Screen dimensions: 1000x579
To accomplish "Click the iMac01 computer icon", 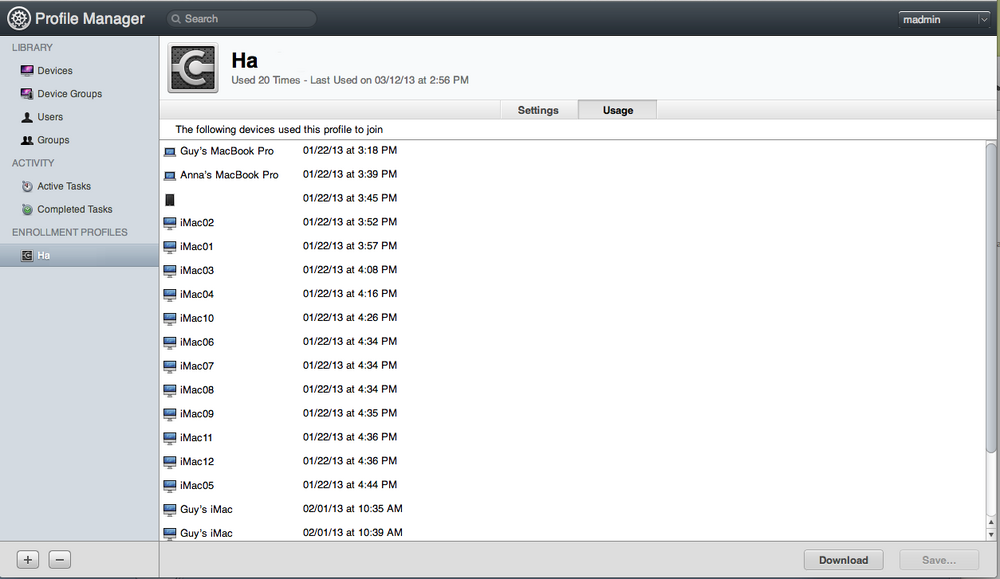I will (x=170, y=247).
